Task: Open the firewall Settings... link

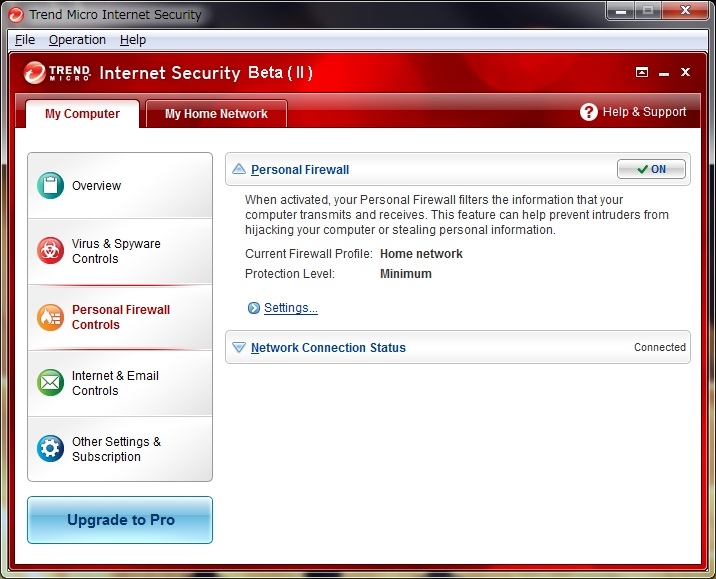Action: click(x=291, y=308)
